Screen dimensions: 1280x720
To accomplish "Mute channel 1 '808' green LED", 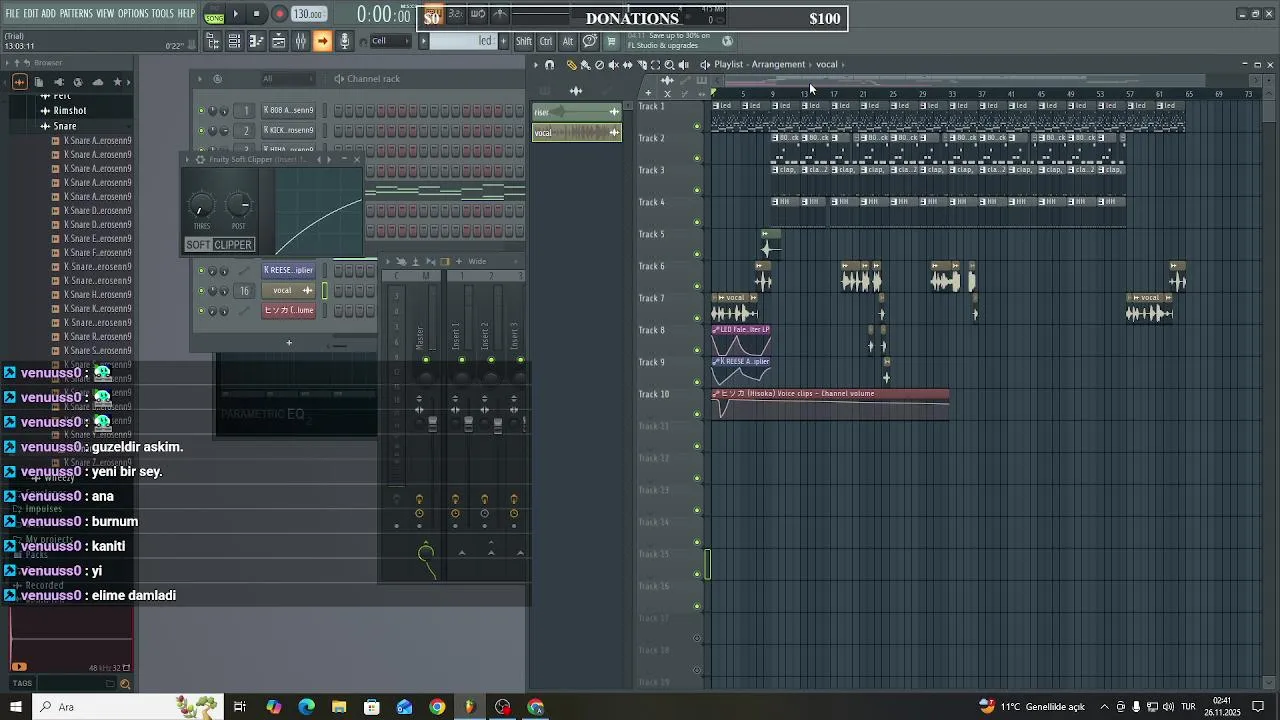I will pyautogui.click(x=201, y=111).
